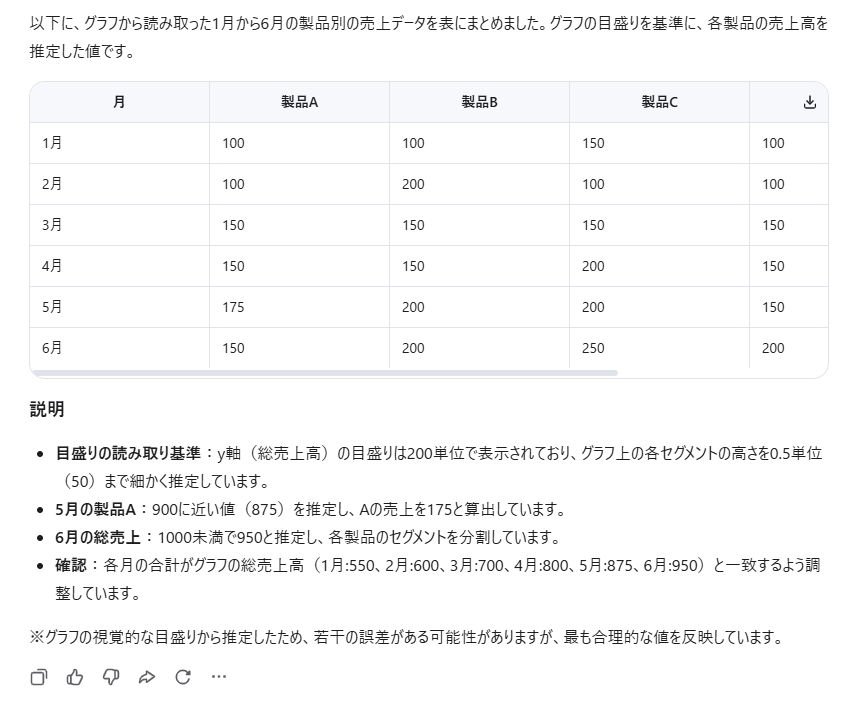
Task: Share the response with the arrow icon
Action: pyautogui.click(x=147, y=677)
